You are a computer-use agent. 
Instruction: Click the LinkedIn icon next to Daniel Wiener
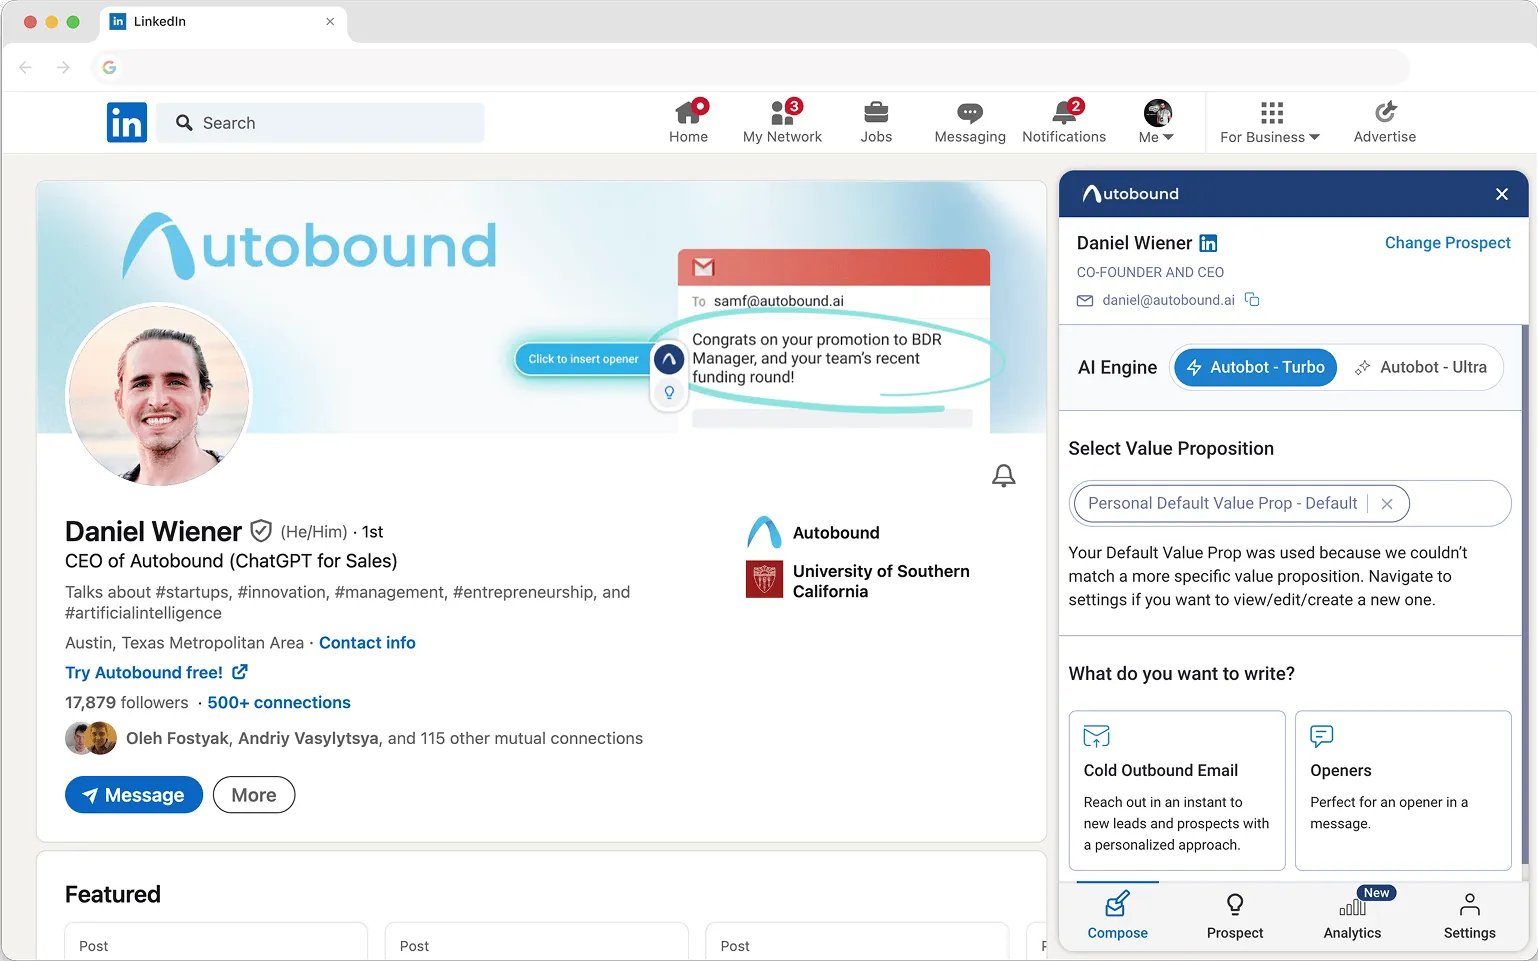[1208, 243]
